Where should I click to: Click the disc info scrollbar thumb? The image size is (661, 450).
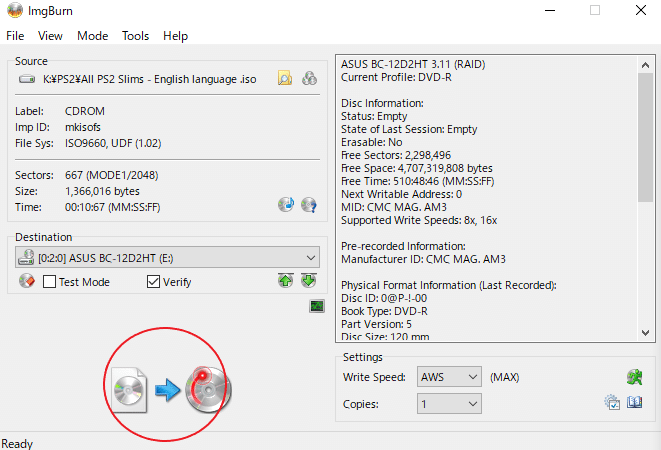645,137
